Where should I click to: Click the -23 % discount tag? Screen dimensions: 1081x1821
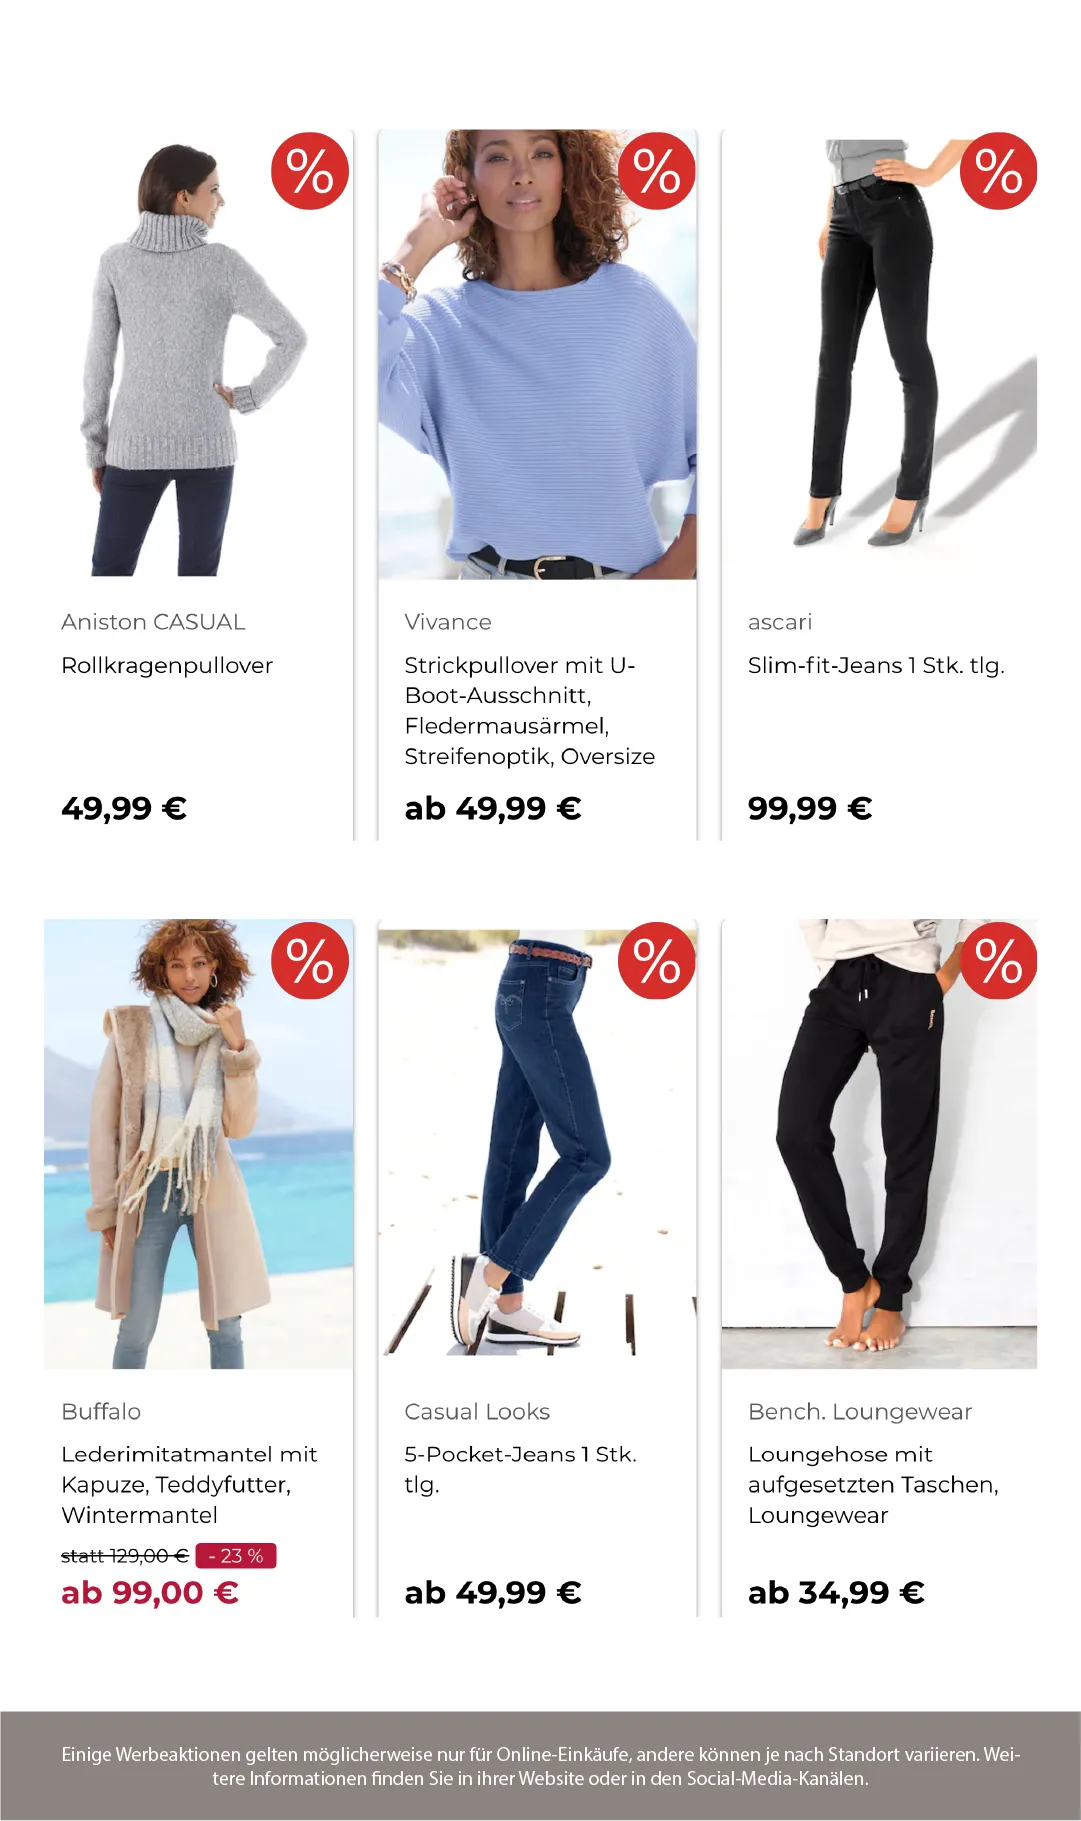[236, 1556]
